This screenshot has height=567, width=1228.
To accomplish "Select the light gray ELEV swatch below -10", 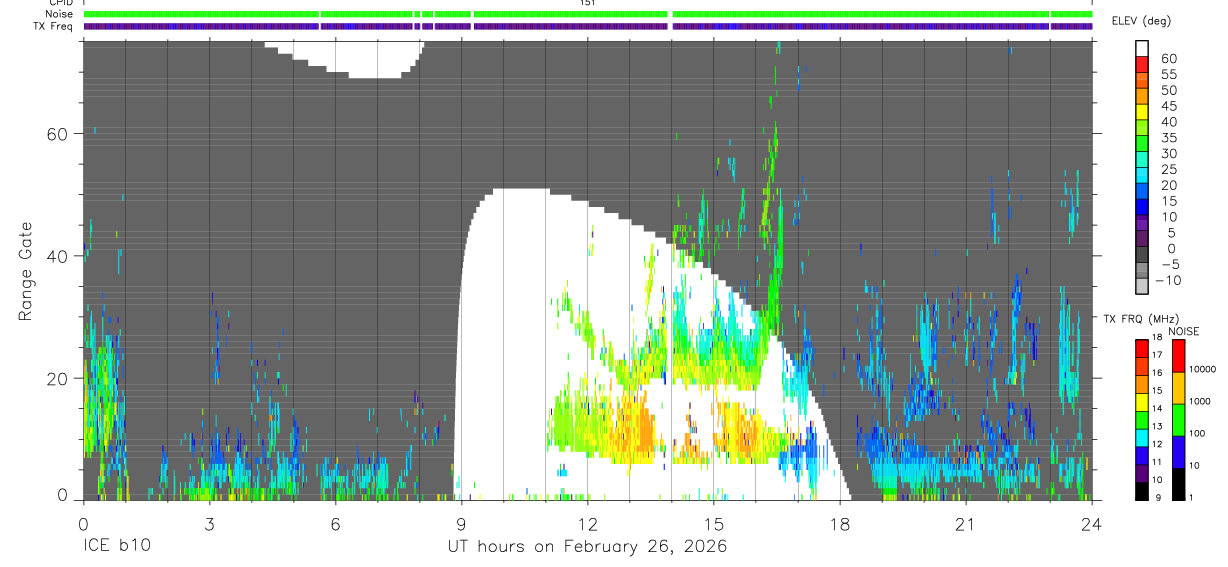I will (x=1141, y=286).
